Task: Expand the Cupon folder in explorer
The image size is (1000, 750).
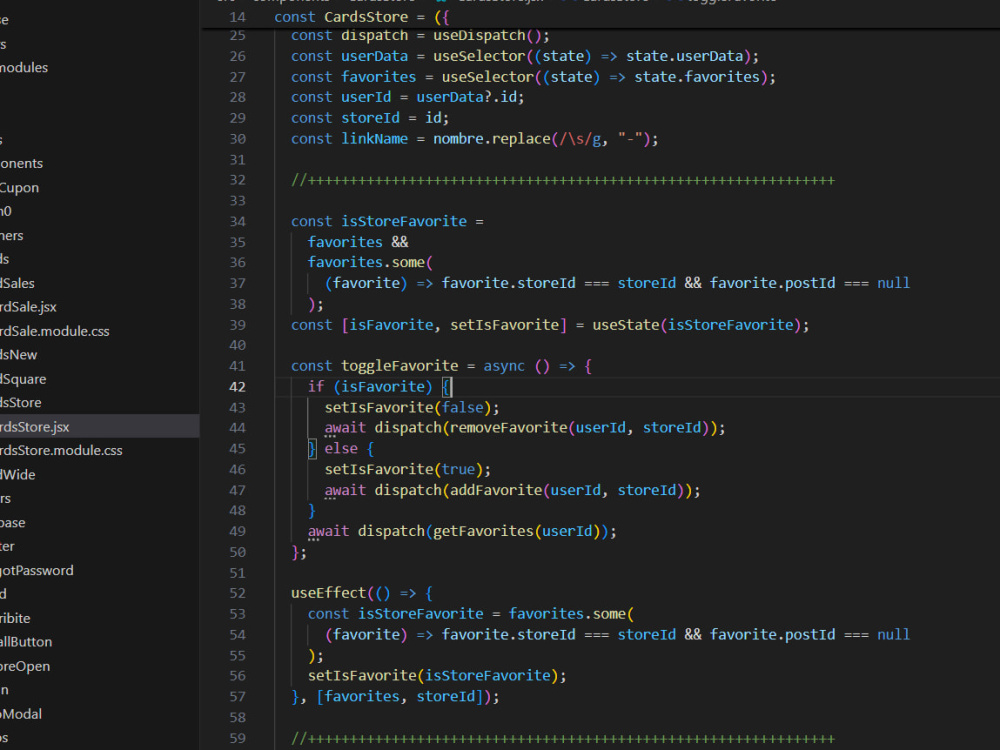Action: point(19,188)
